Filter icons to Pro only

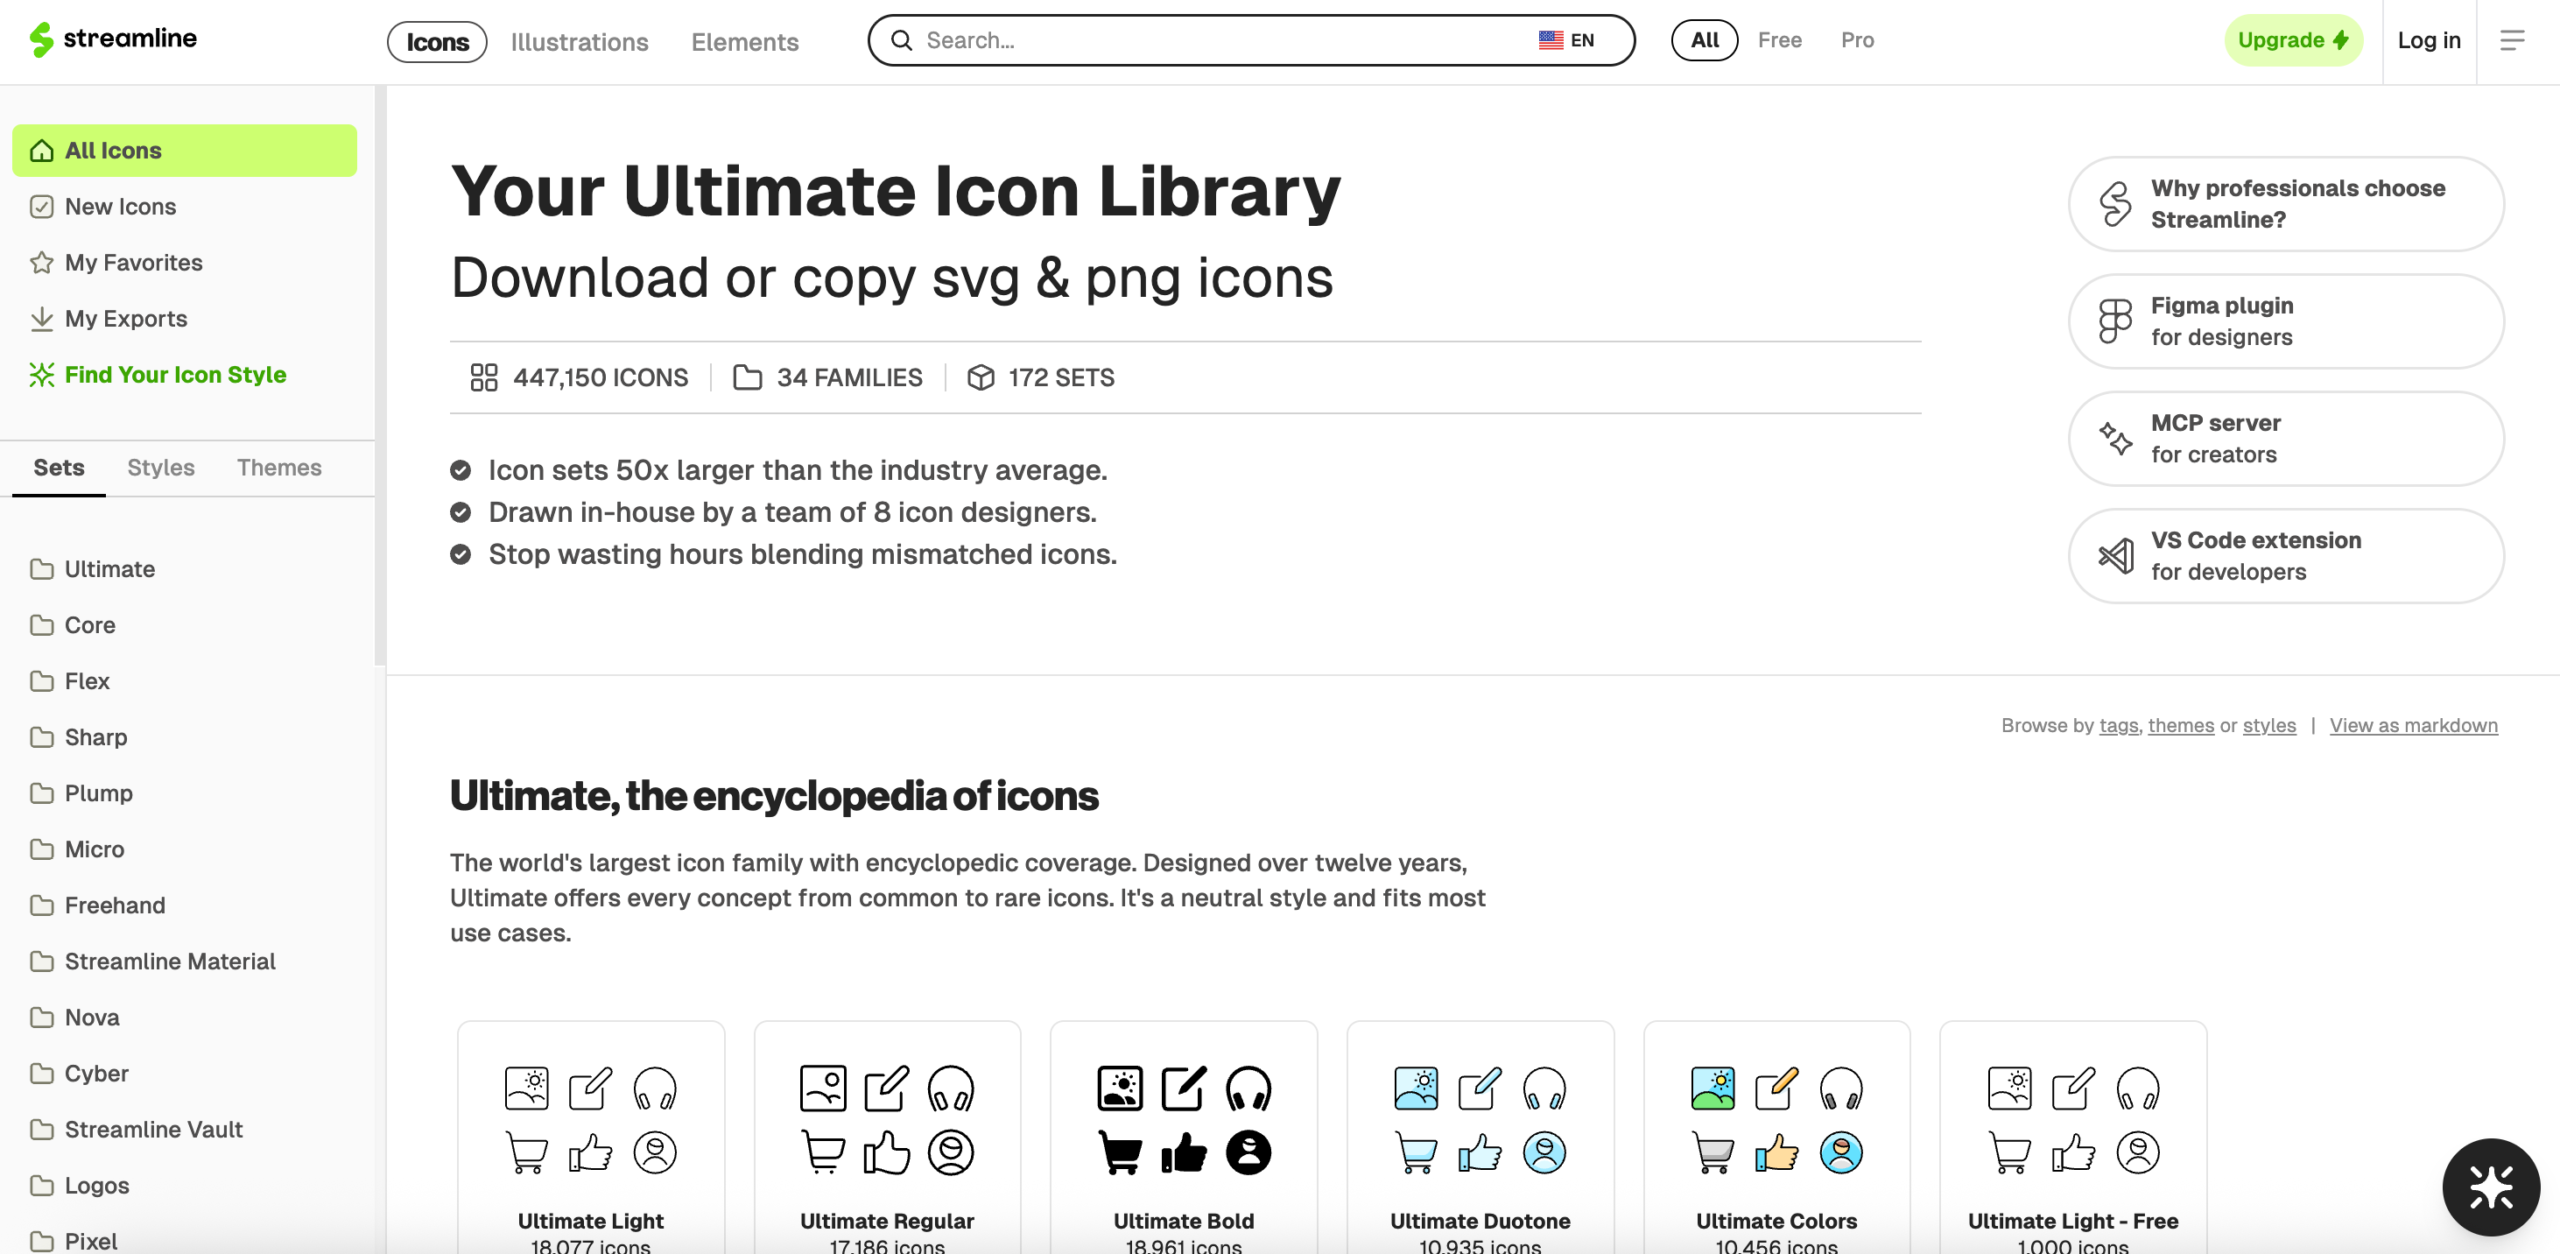click(1857, 40)
